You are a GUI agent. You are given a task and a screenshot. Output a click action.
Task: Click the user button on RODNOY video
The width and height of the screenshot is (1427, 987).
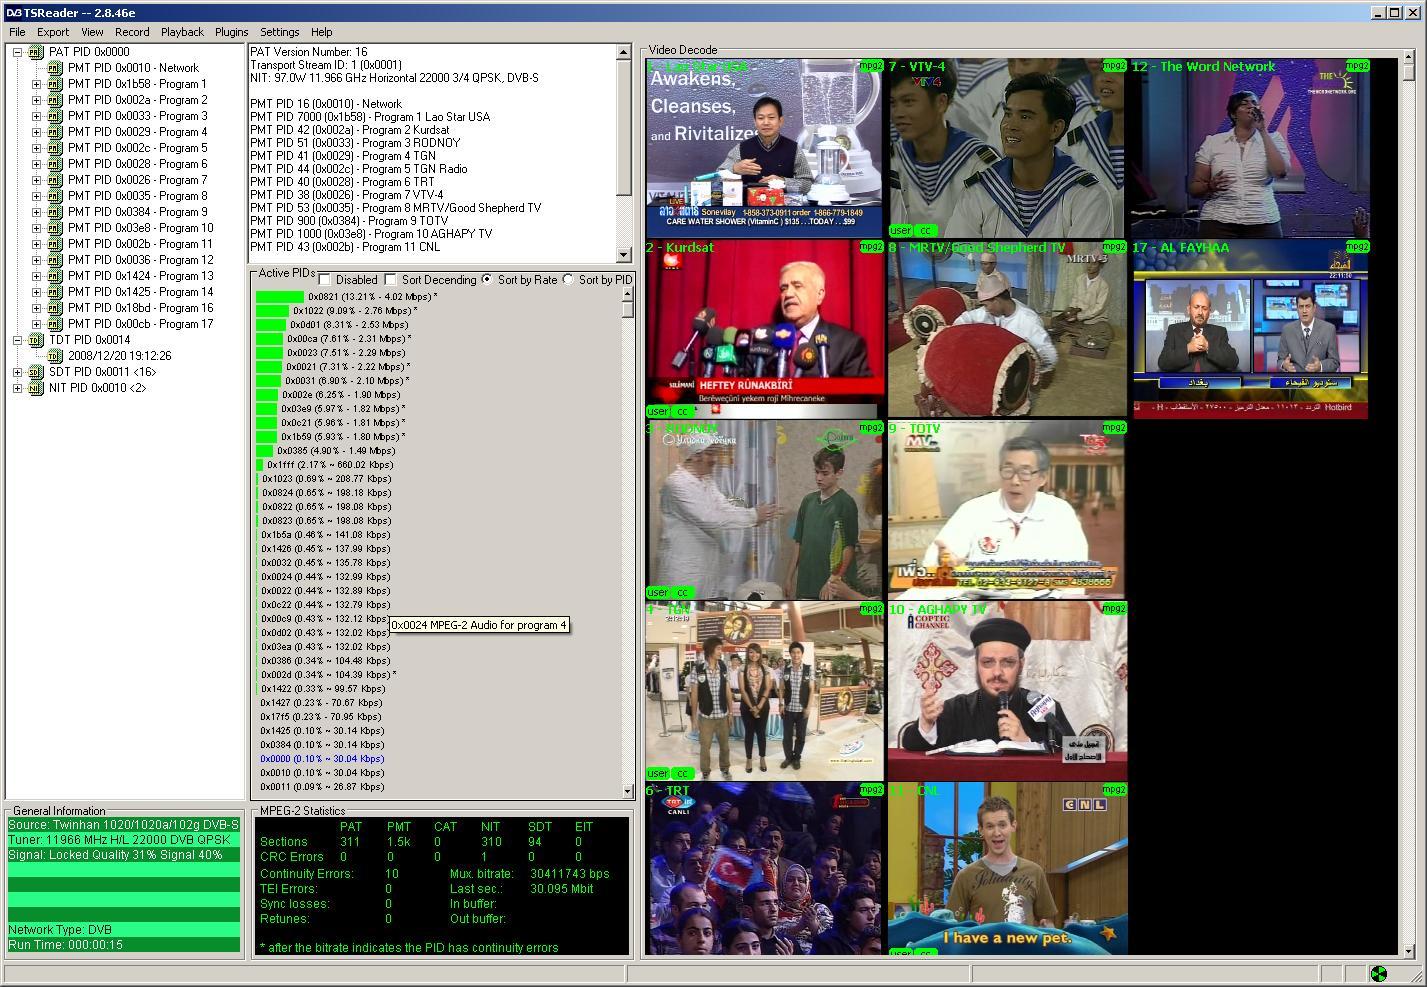click(x=657, y=592)
